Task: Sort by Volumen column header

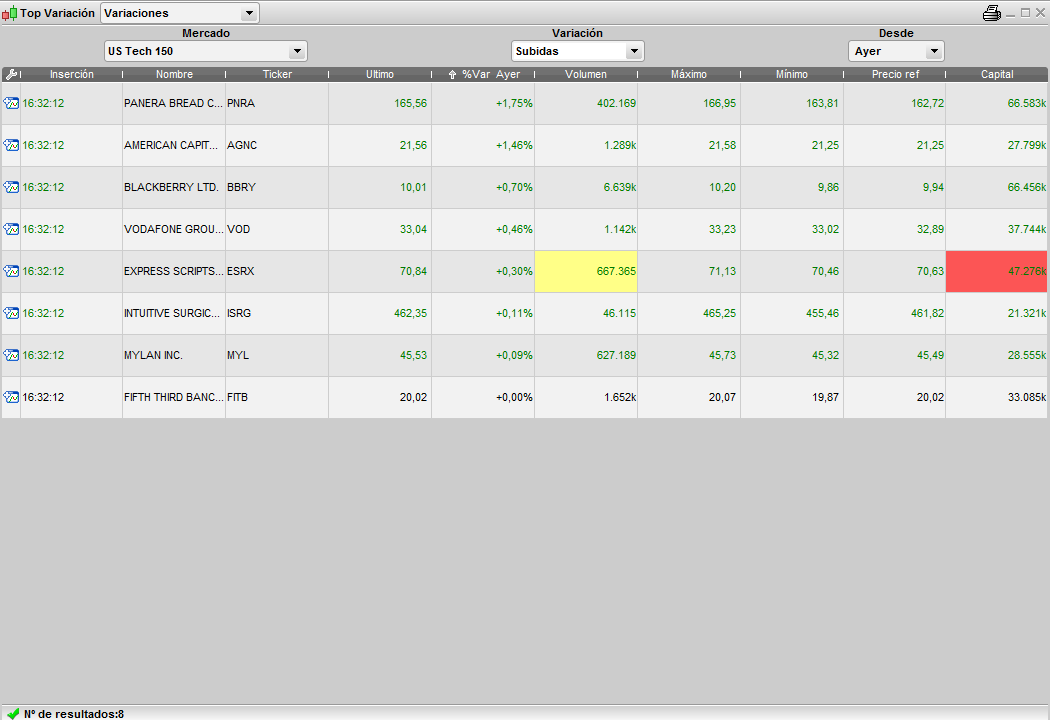Action: click(x=586, y=74)
